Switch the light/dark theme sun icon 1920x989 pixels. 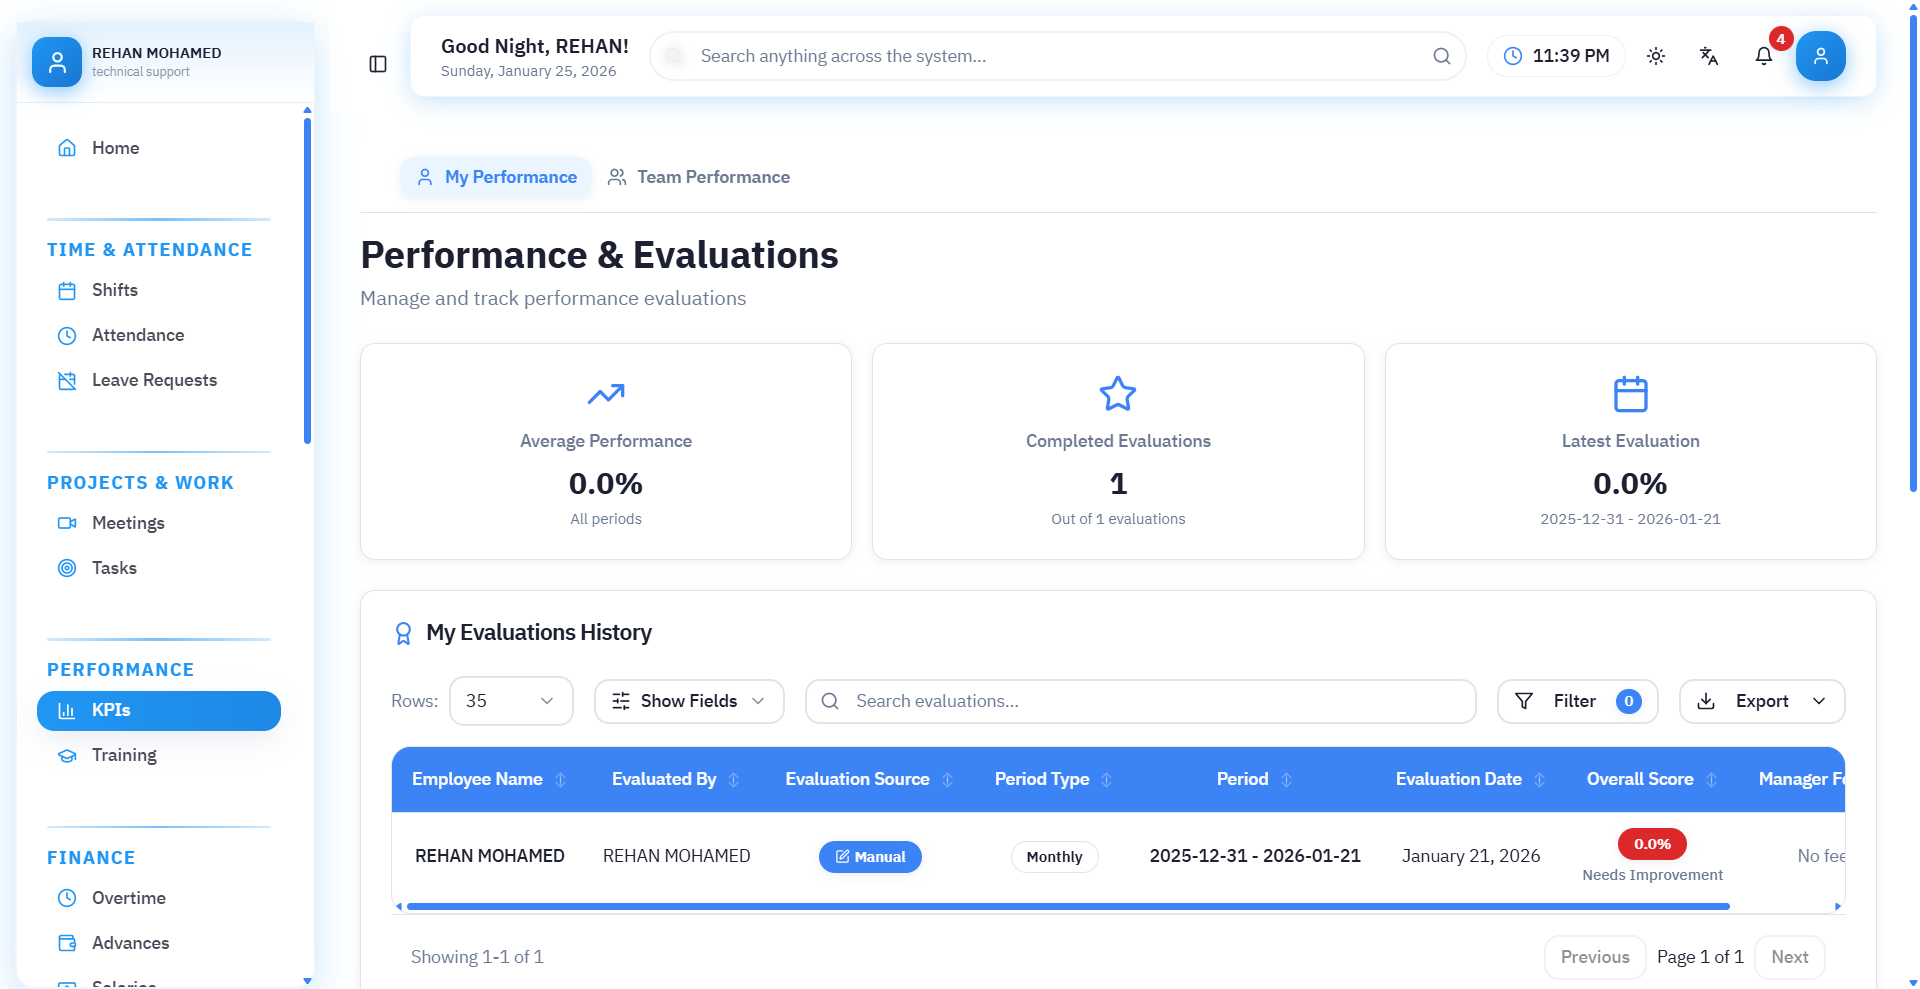(x=1656, y=56)
